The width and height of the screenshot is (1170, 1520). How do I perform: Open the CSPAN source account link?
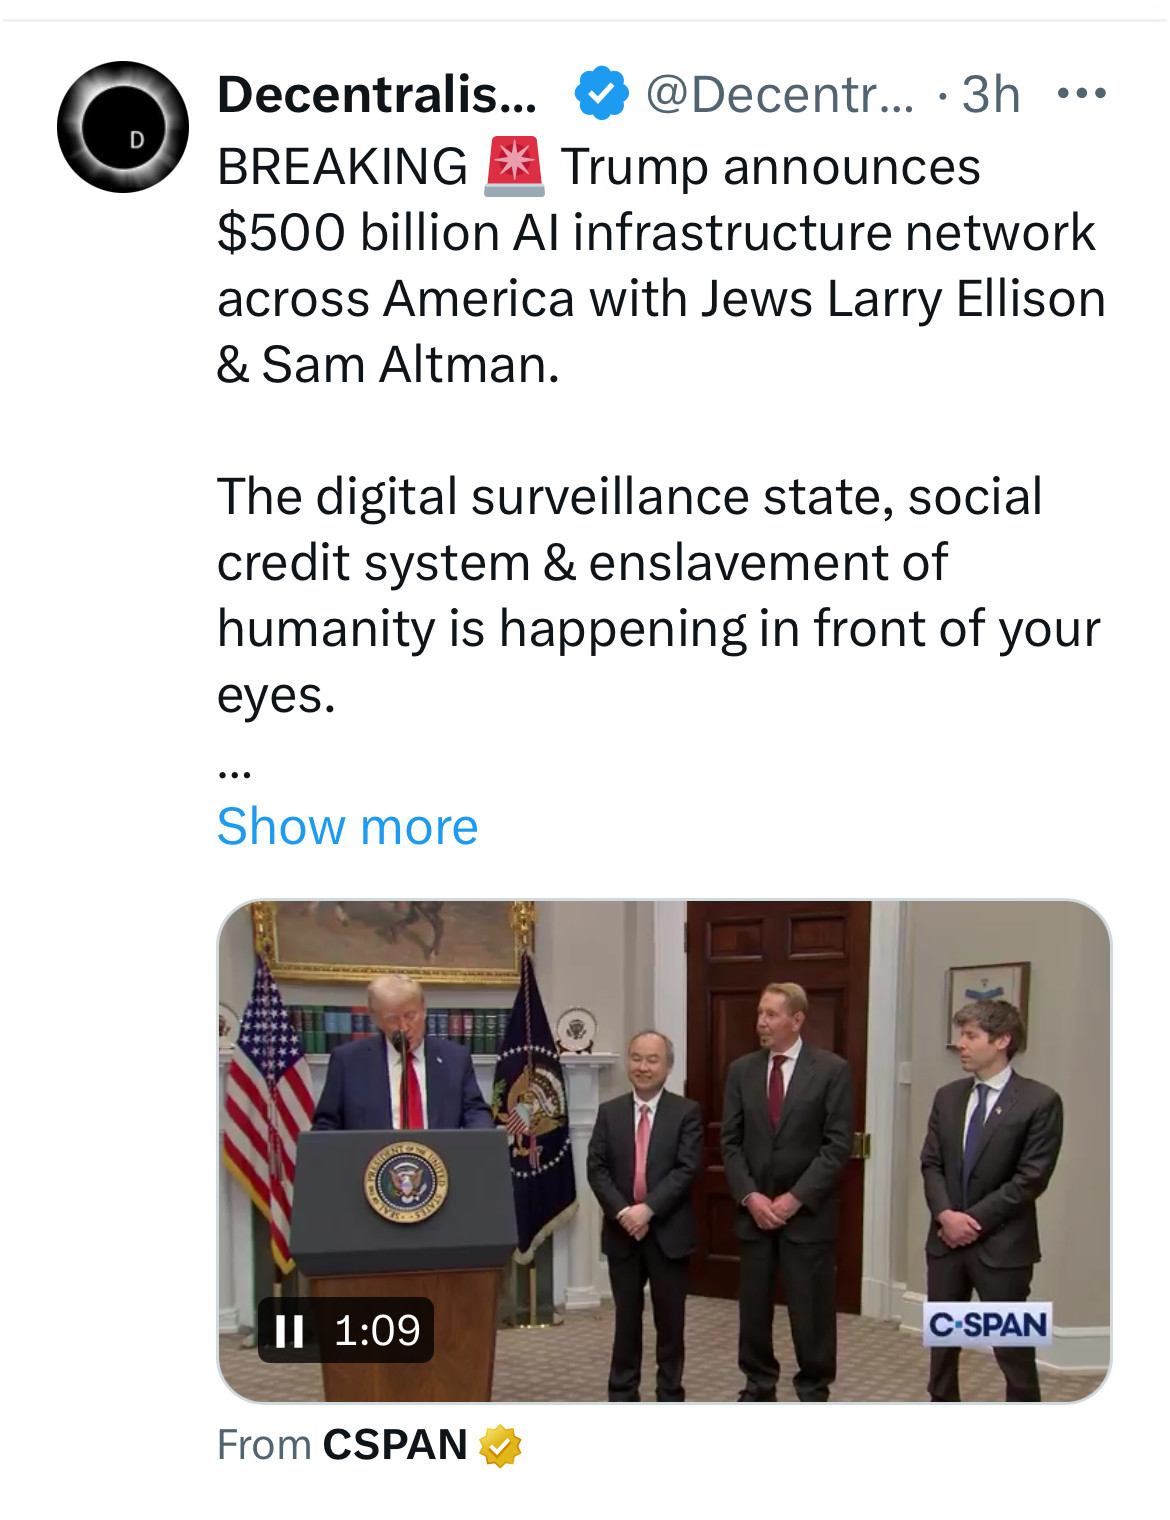click(x=394, y=1445)
